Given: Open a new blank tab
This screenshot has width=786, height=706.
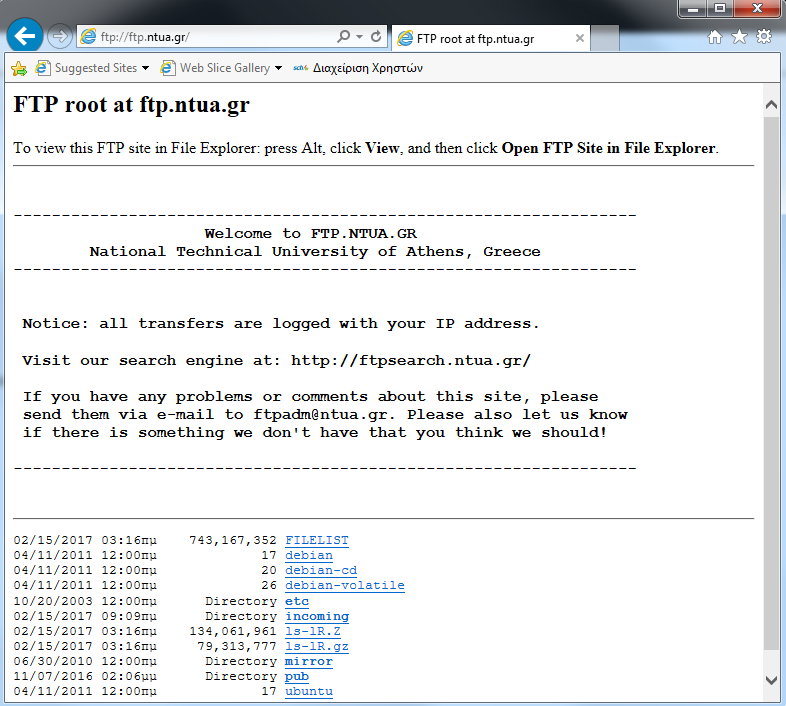Looking at the screenshot, I should pyautogui.click(x=605, y=39).
